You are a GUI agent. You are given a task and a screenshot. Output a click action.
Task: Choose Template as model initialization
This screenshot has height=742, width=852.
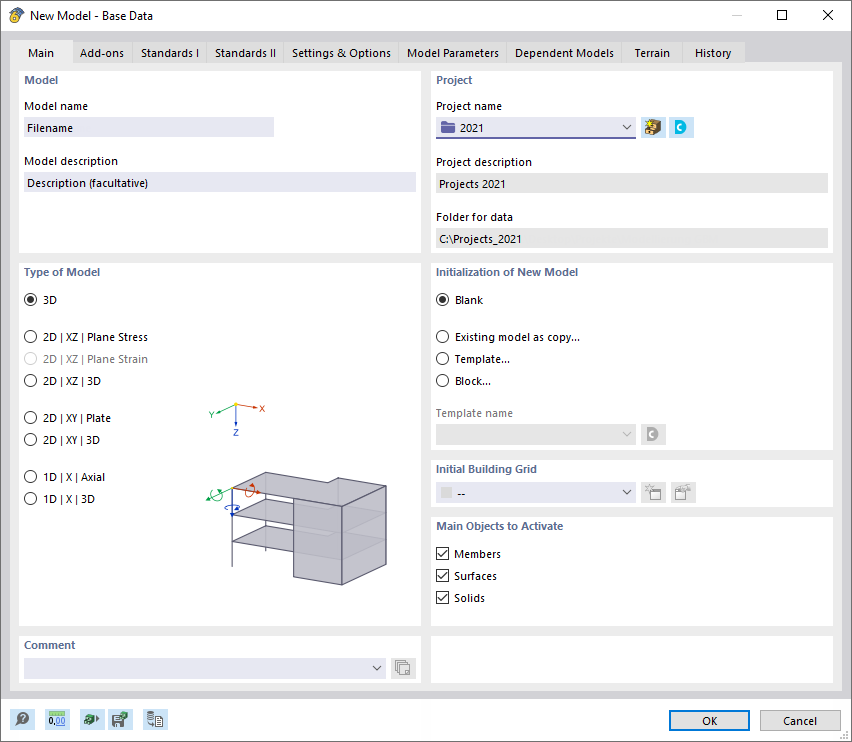point(442,358)
